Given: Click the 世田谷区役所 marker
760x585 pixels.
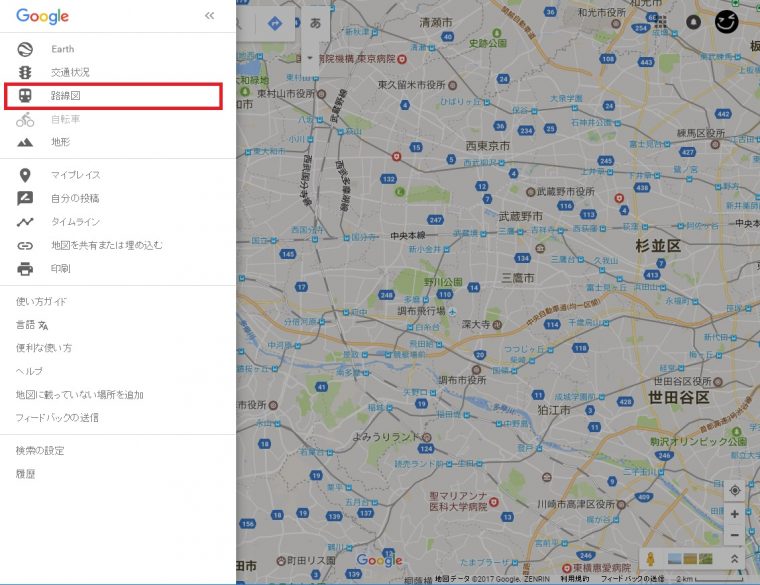Looking at the screenshot, I should [x=718, y=382].
